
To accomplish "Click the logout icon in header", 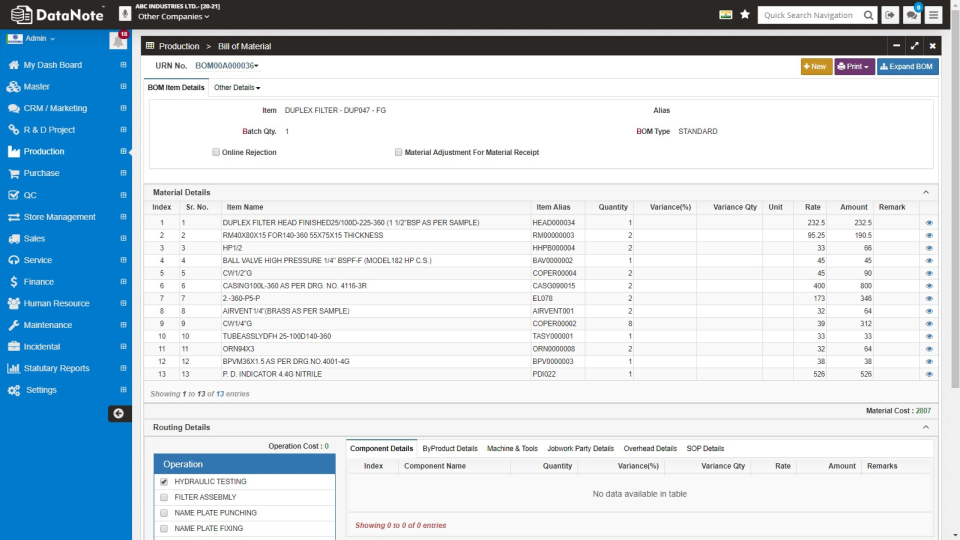I will click(890, 15).
